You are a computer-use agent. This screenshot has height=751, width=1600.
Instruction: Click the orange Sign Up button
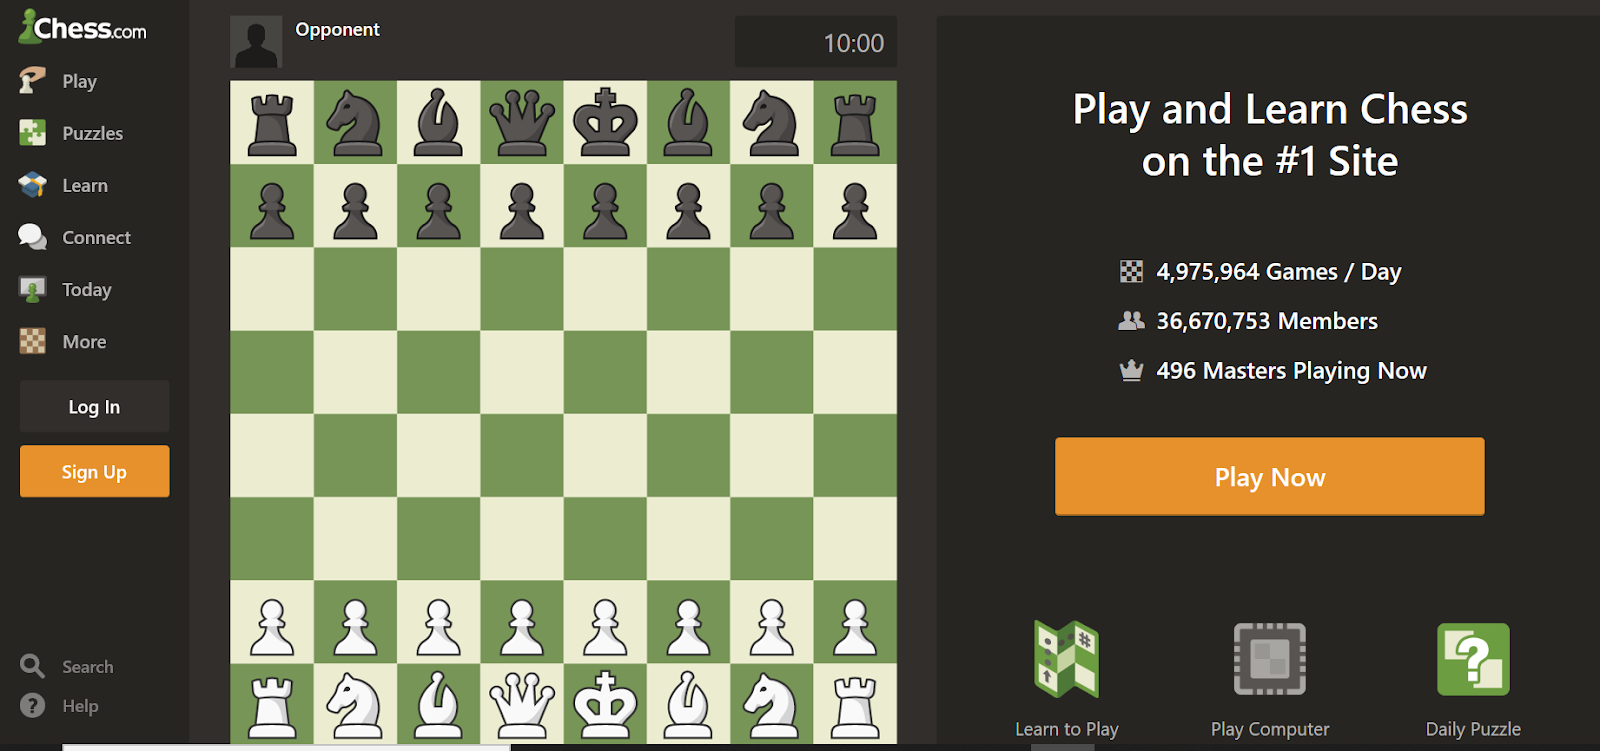[x=94, y=471]
